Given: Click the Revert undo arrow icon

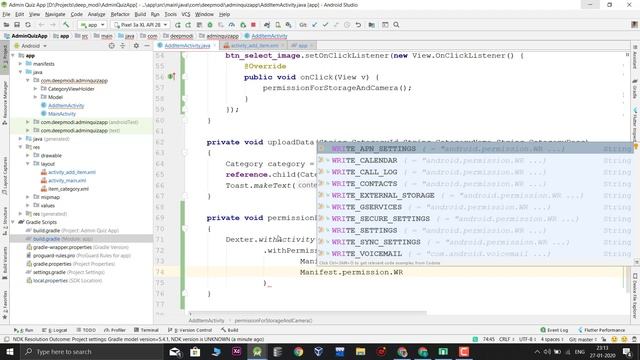Looking at the screenshot, I should coord(358,25).
